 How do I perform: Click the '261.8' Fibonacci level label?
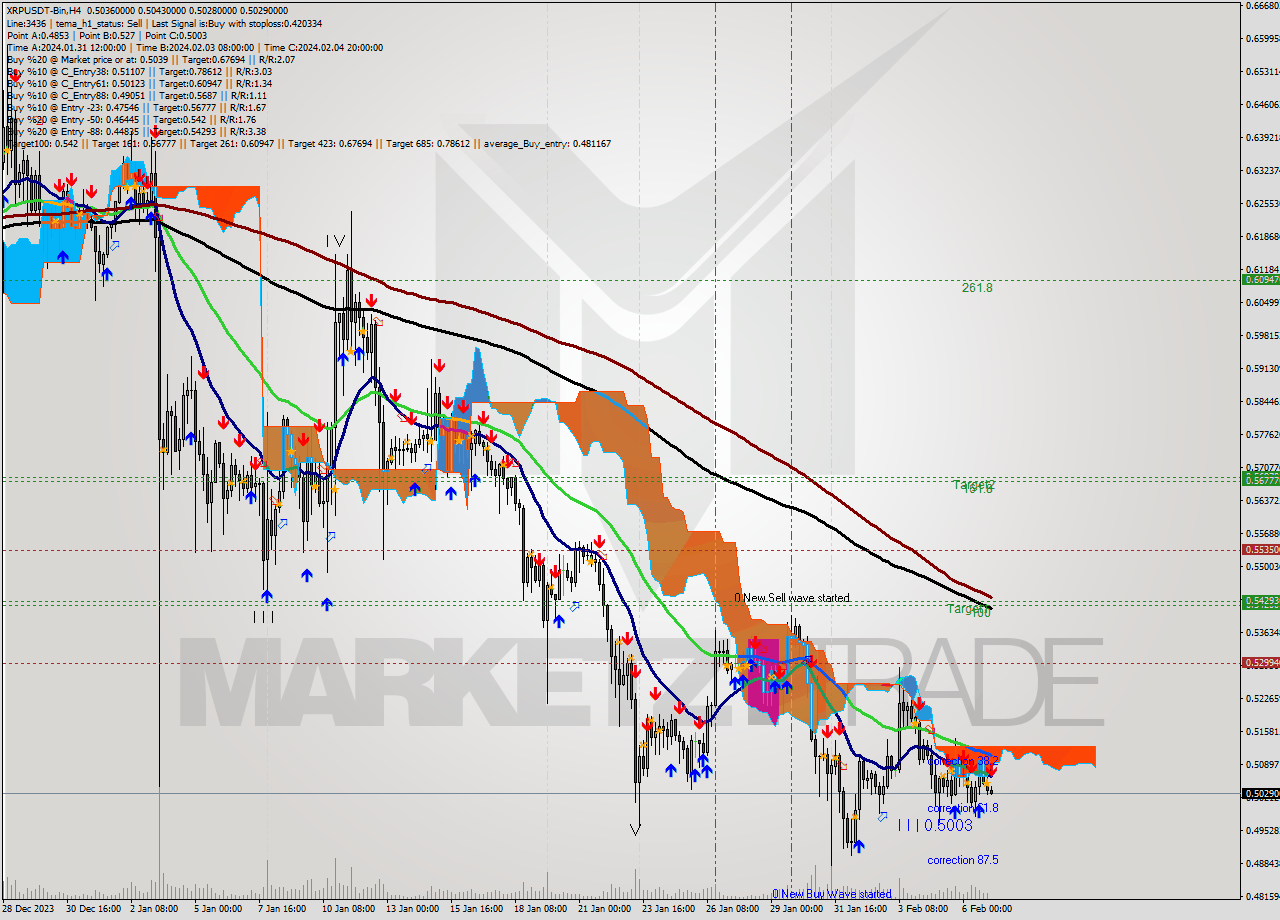coord(977,288)
